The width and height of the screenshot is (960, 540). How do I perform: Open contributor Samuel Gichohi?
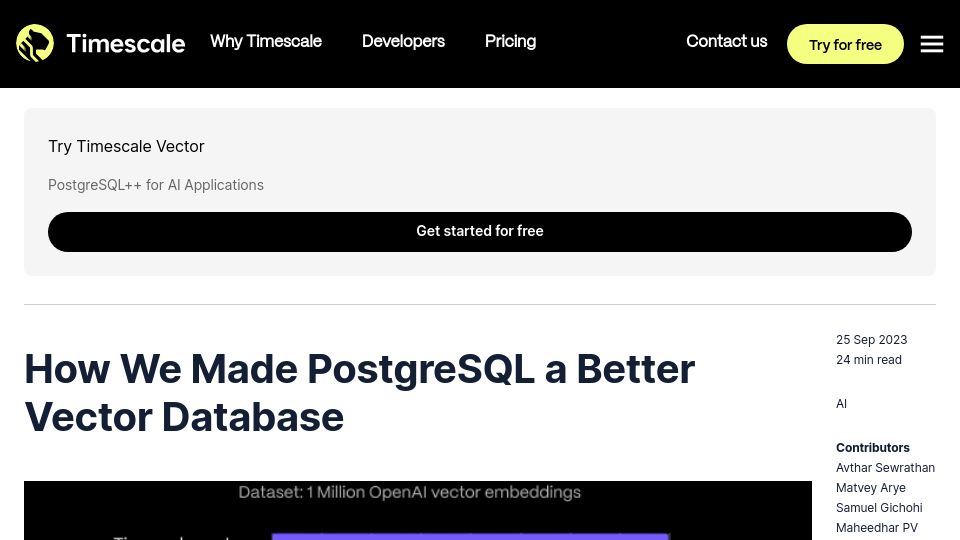(x=879, y=508)
